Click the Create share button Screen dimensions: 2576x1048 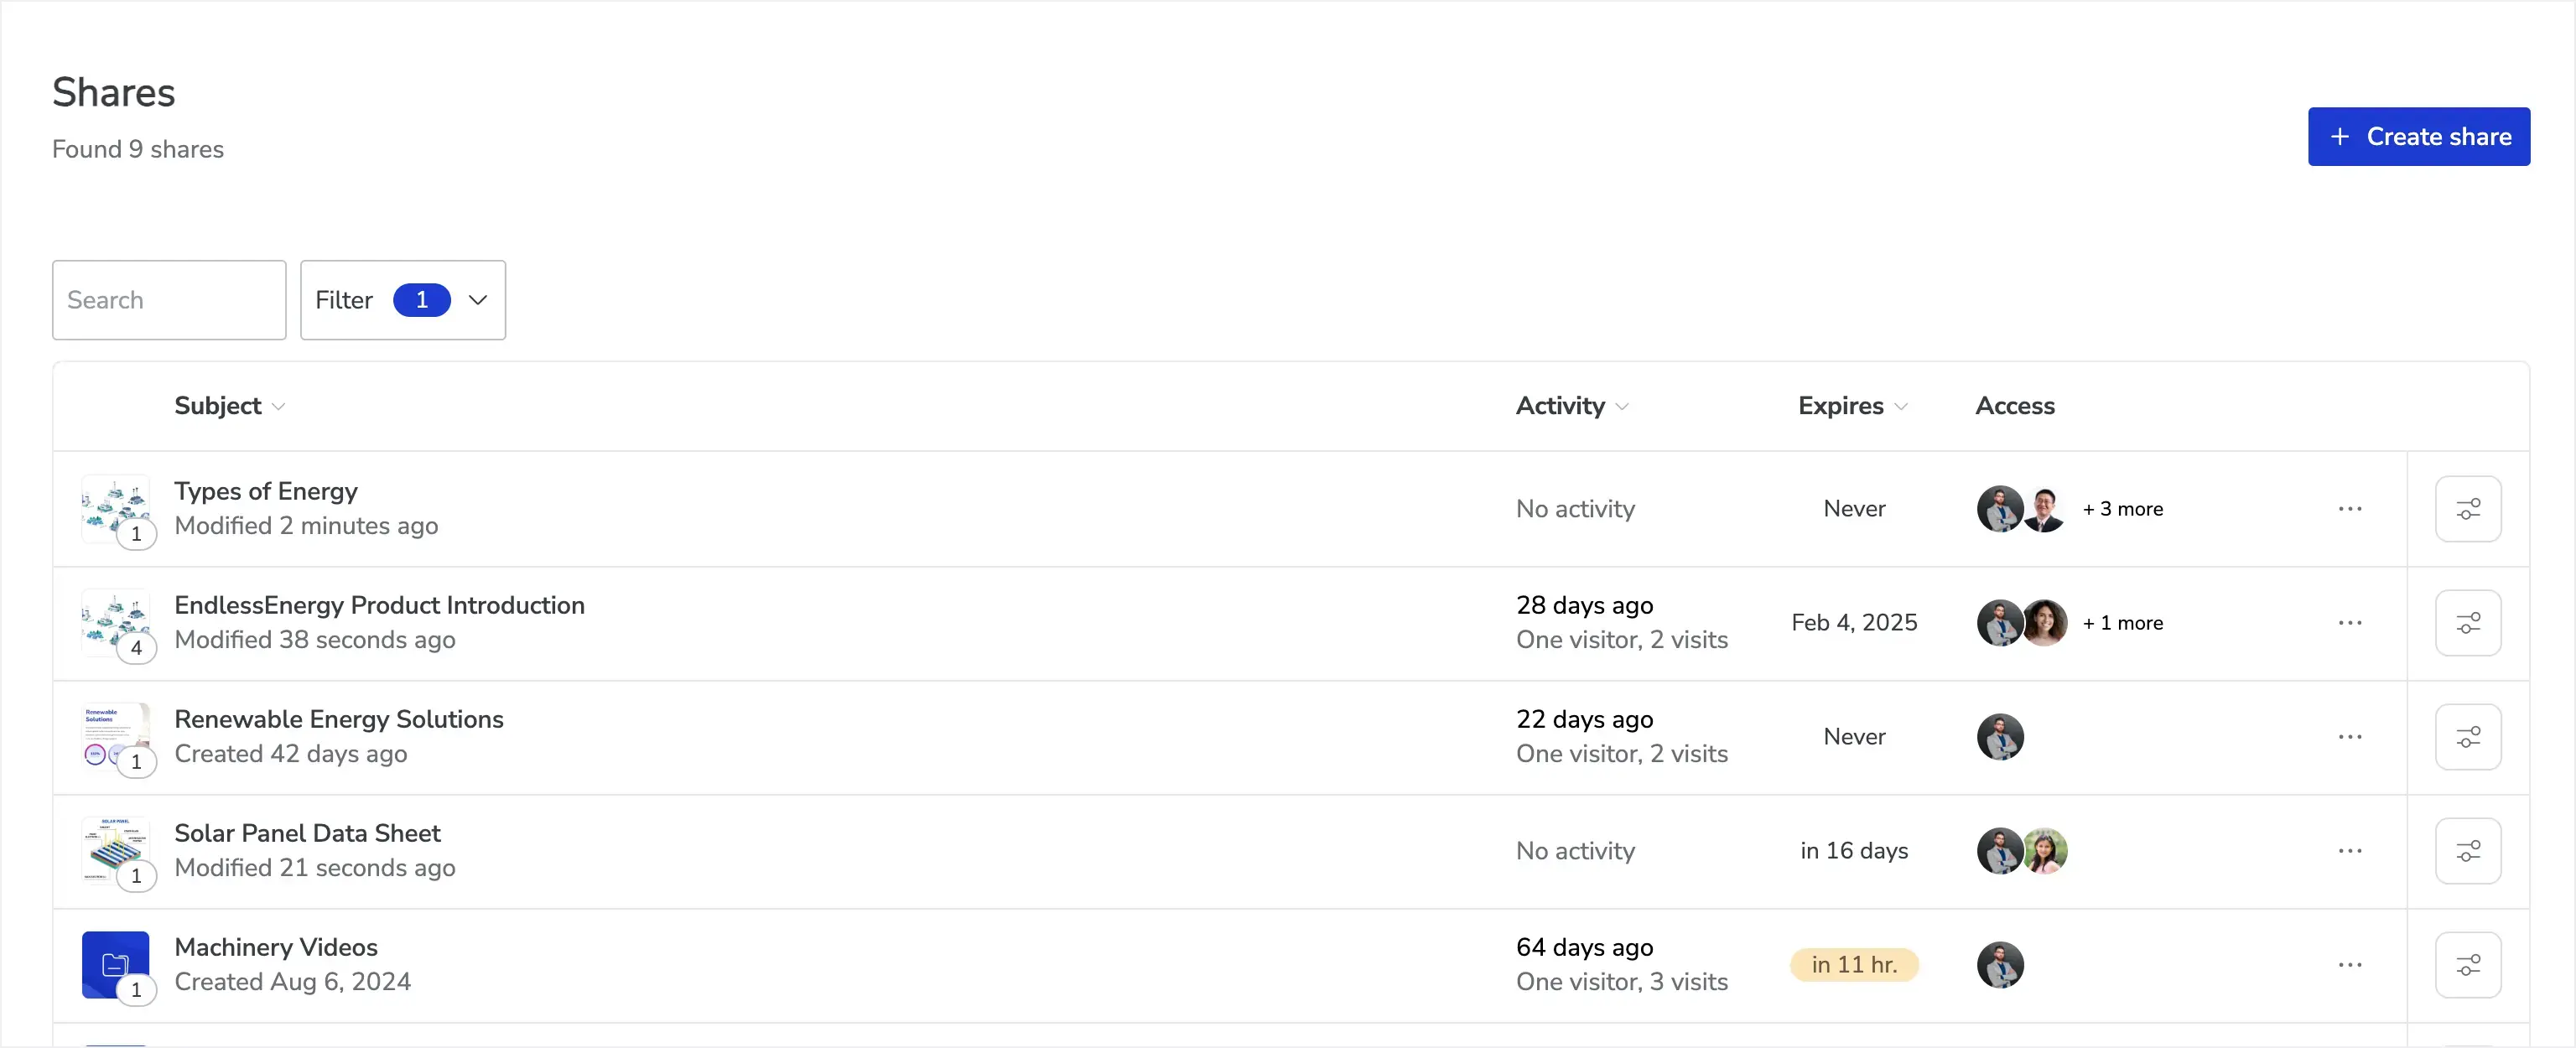coord(2419,137)
